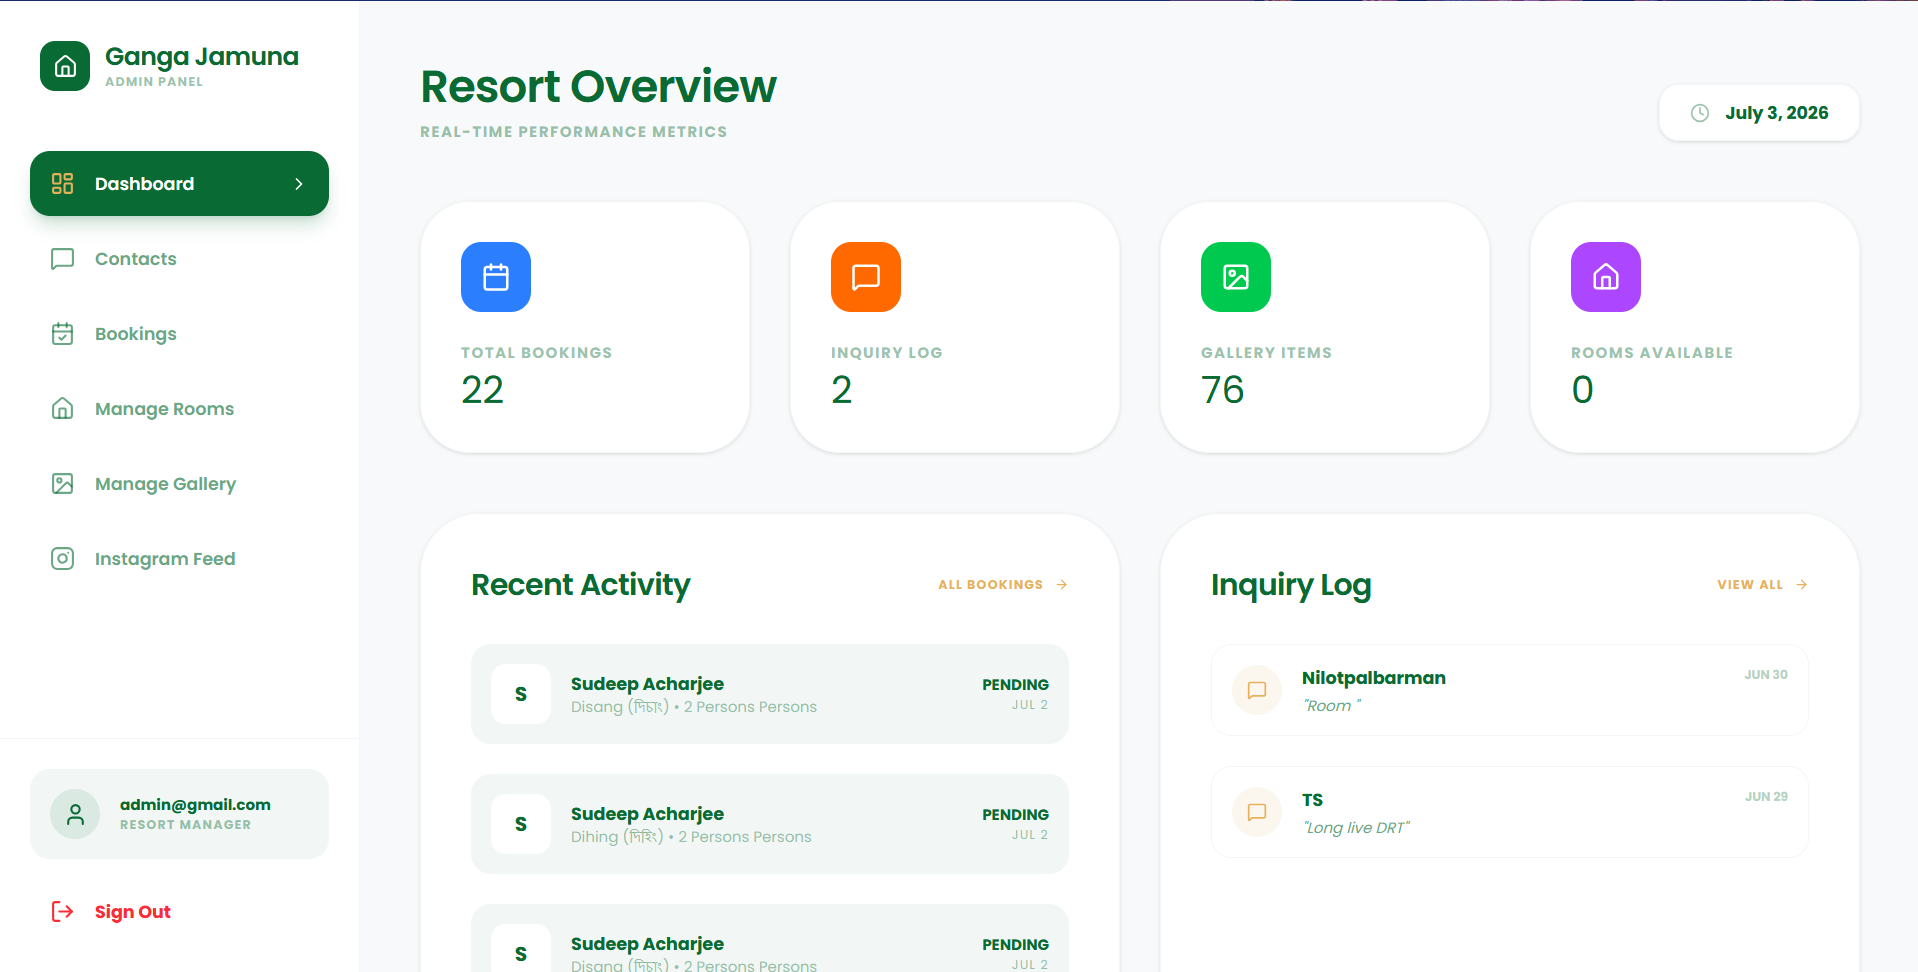
Task: Click the green Gallery Items image icon
Action: coord(1236,277)
